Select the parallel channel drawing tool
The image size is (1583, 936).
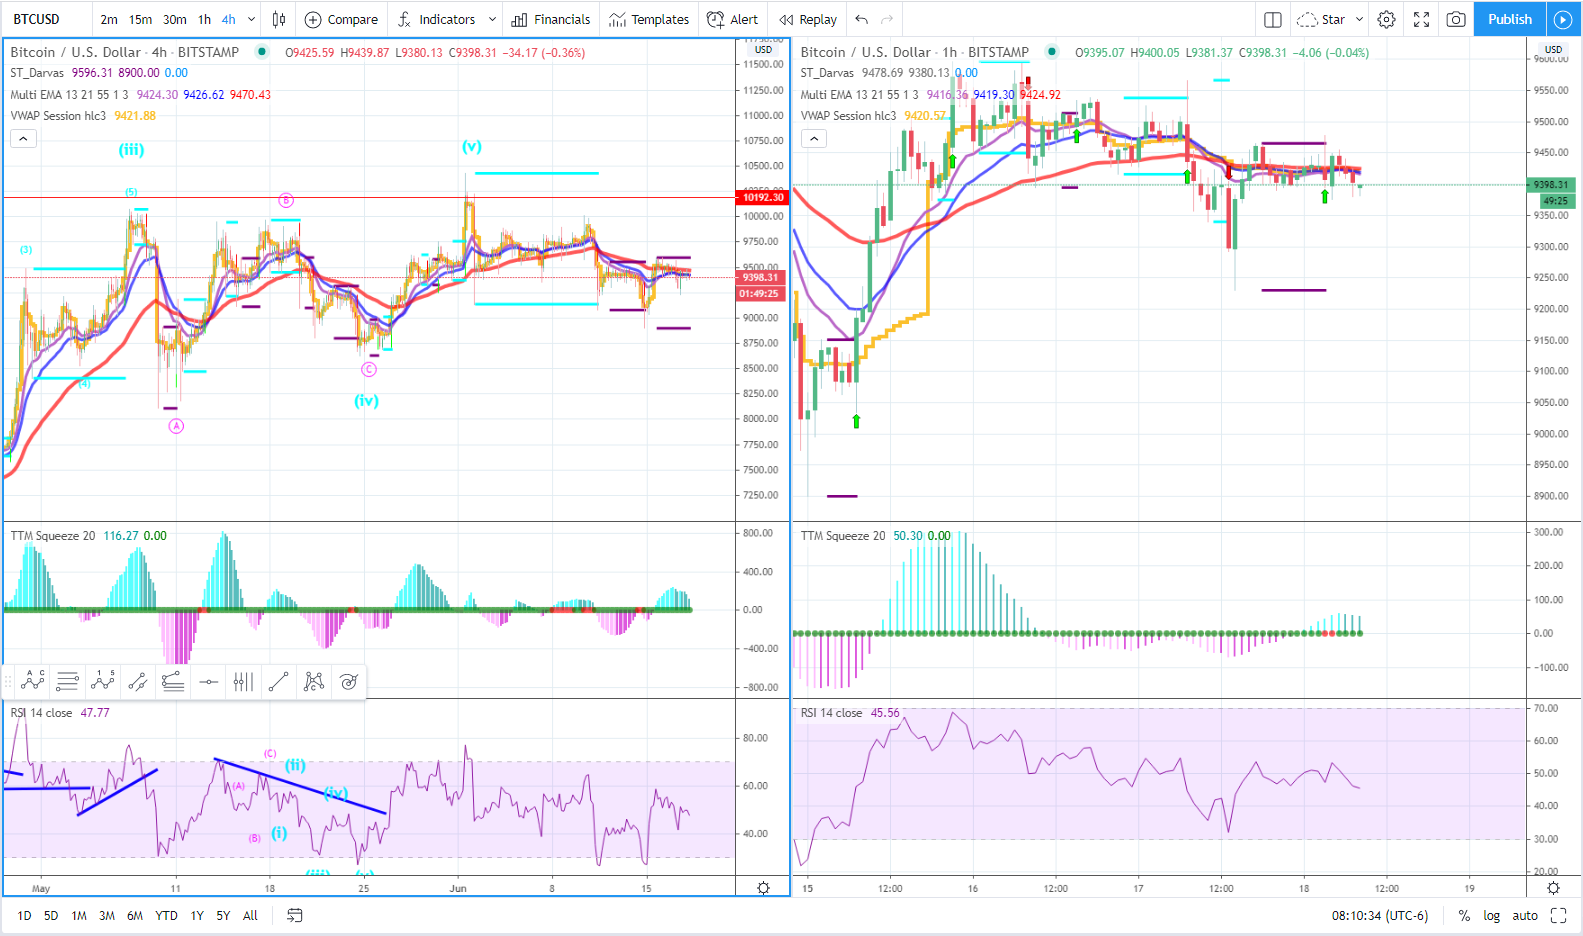click(138, 682)
